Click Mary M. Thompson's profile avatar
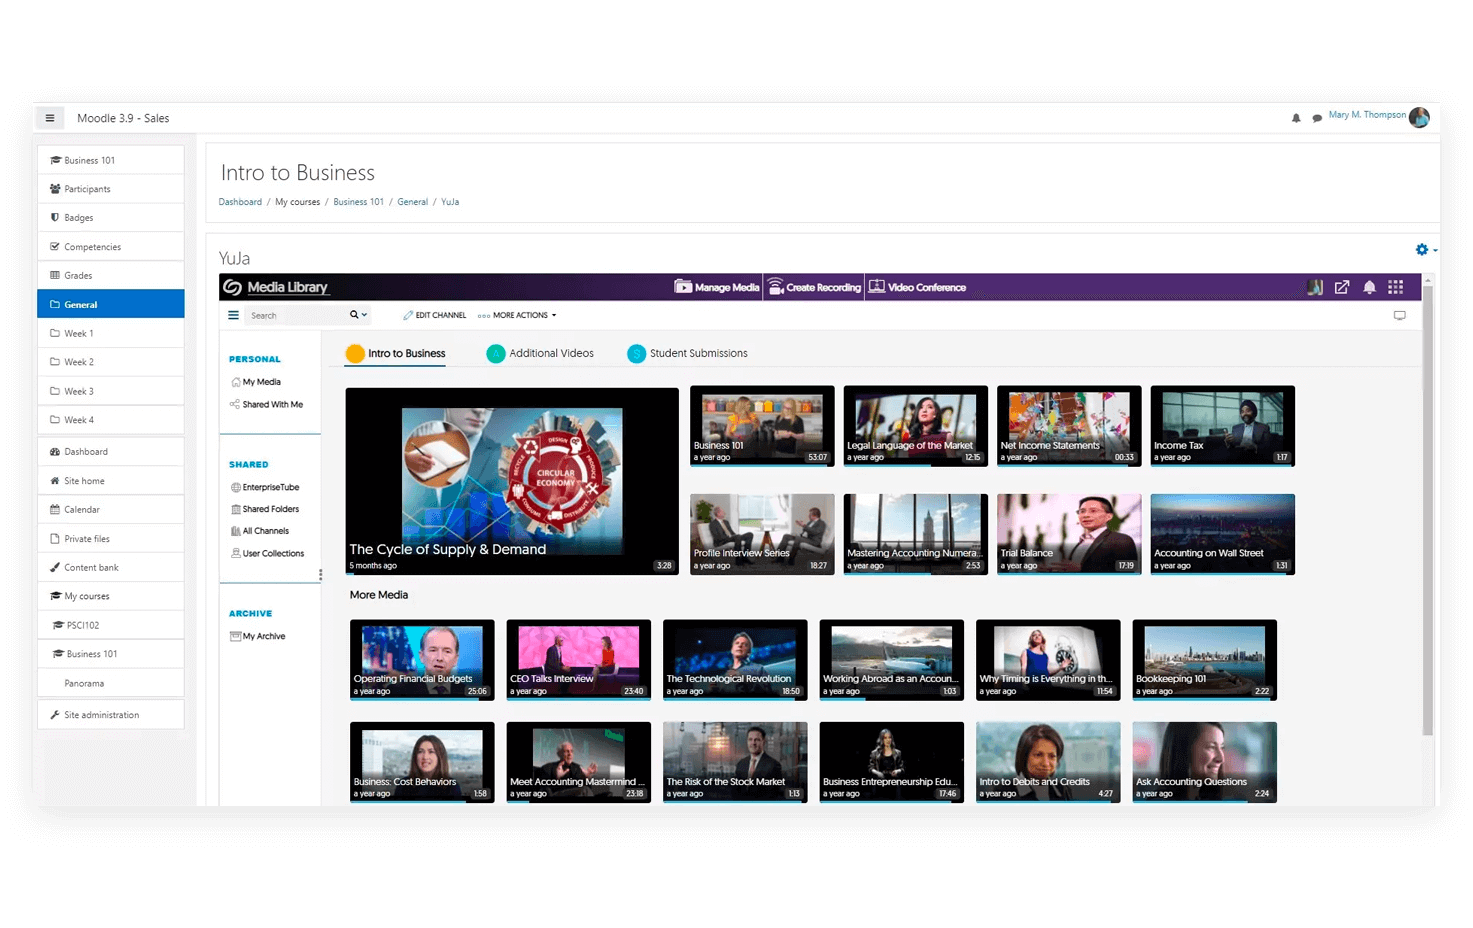The width and height of the screenshot is (1473, 928). click(x=1419, y=117)
